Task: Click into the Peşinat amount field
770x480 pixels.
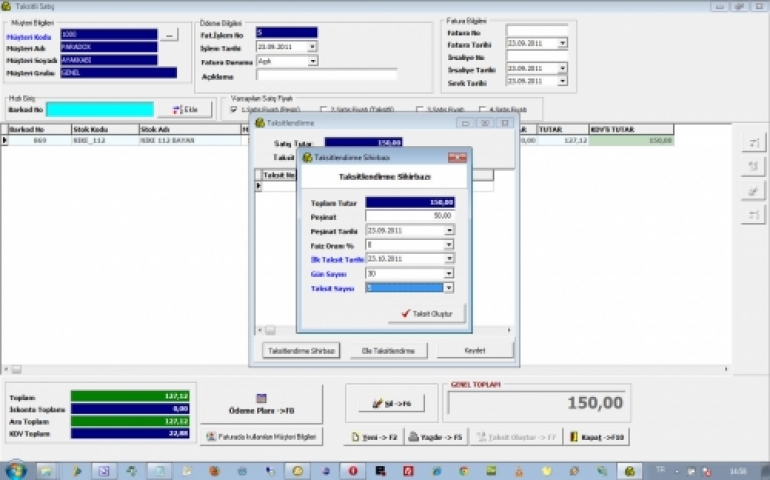Action: [x=409, y=216]
